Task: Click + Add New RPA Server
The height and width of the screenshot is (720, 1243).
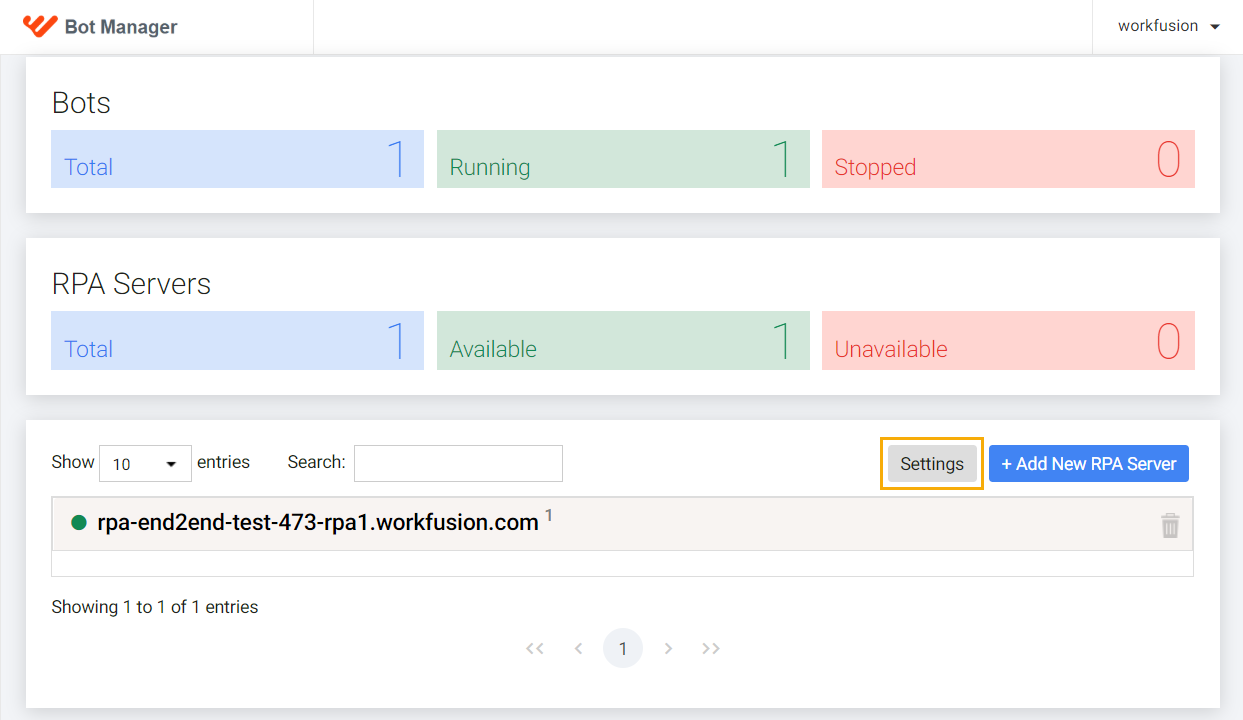Action: tap(1089, 464)
